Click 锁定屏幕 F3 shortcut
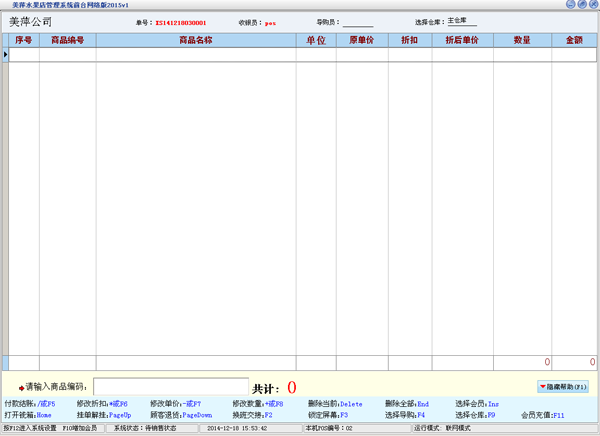The height and width of the screenshot is (436, 600). [x=329, y=414]
